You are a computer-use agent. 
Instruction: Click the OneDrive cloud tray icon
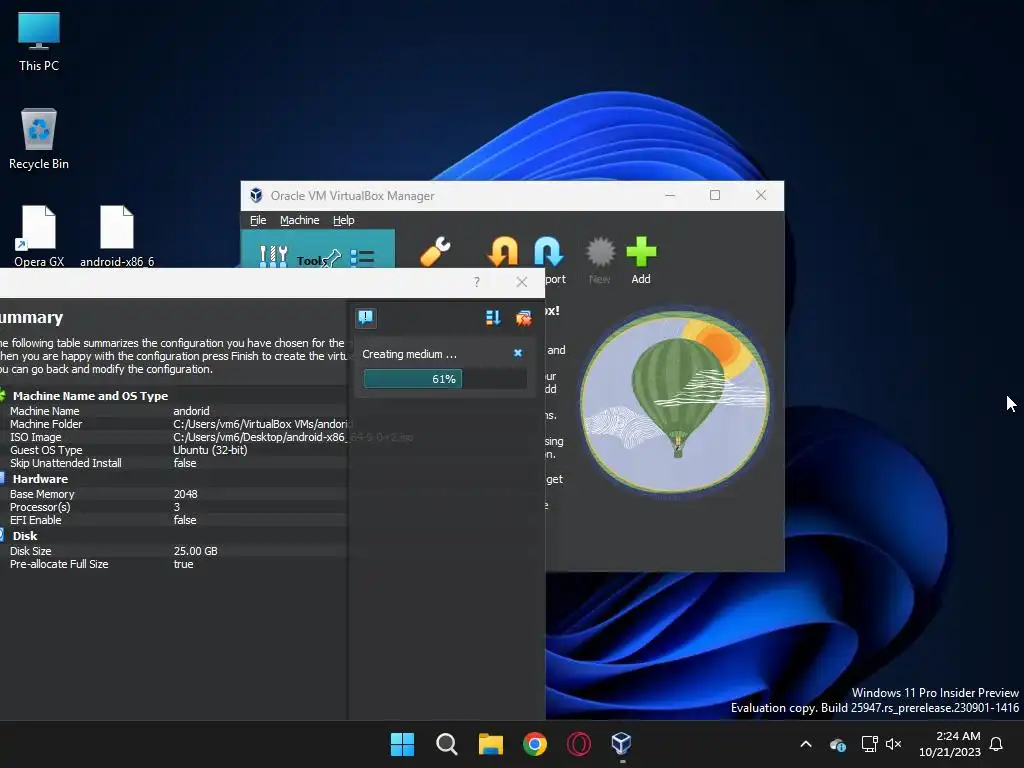tap(838, 744)
